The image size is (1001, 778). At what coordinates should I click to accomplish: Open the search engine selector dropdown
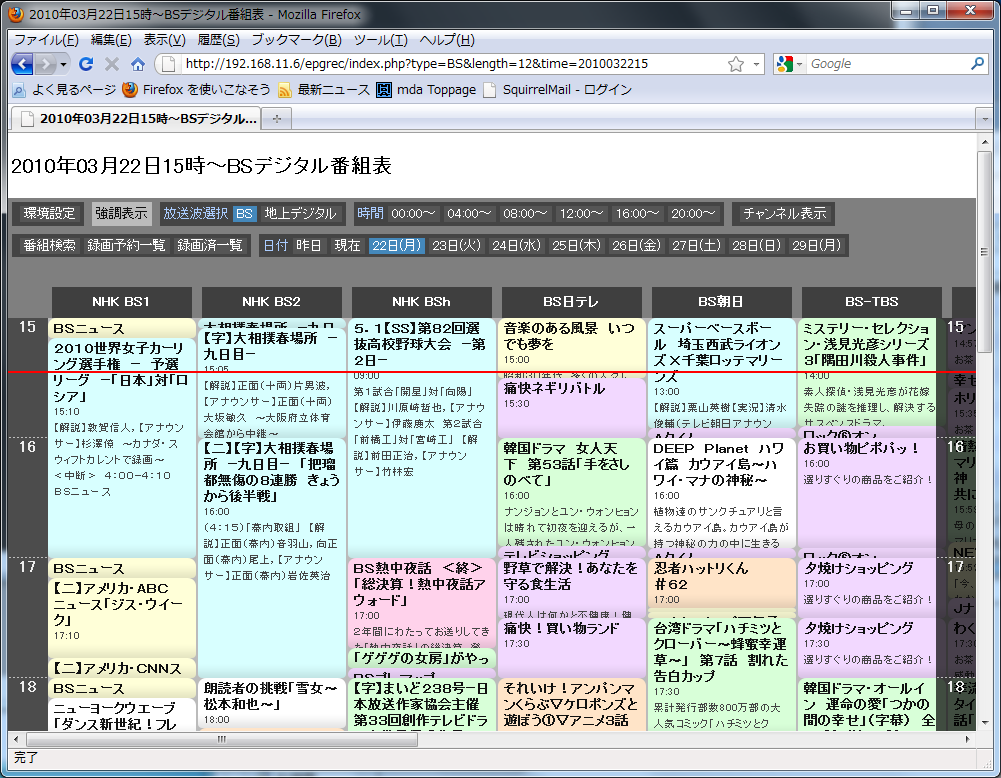point(799,64)
